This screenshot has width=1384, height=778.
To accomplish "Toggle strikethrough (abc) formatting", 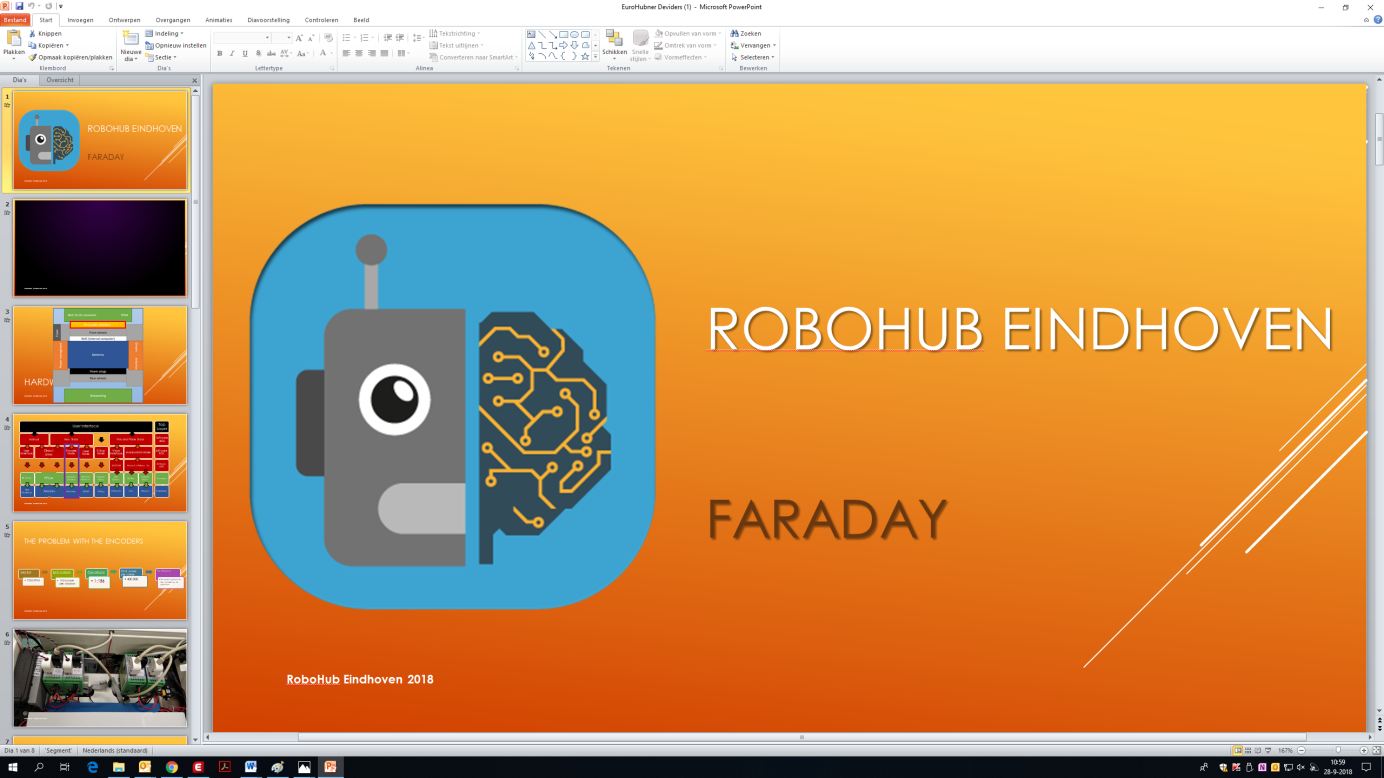I will click(x=271, y=53).
